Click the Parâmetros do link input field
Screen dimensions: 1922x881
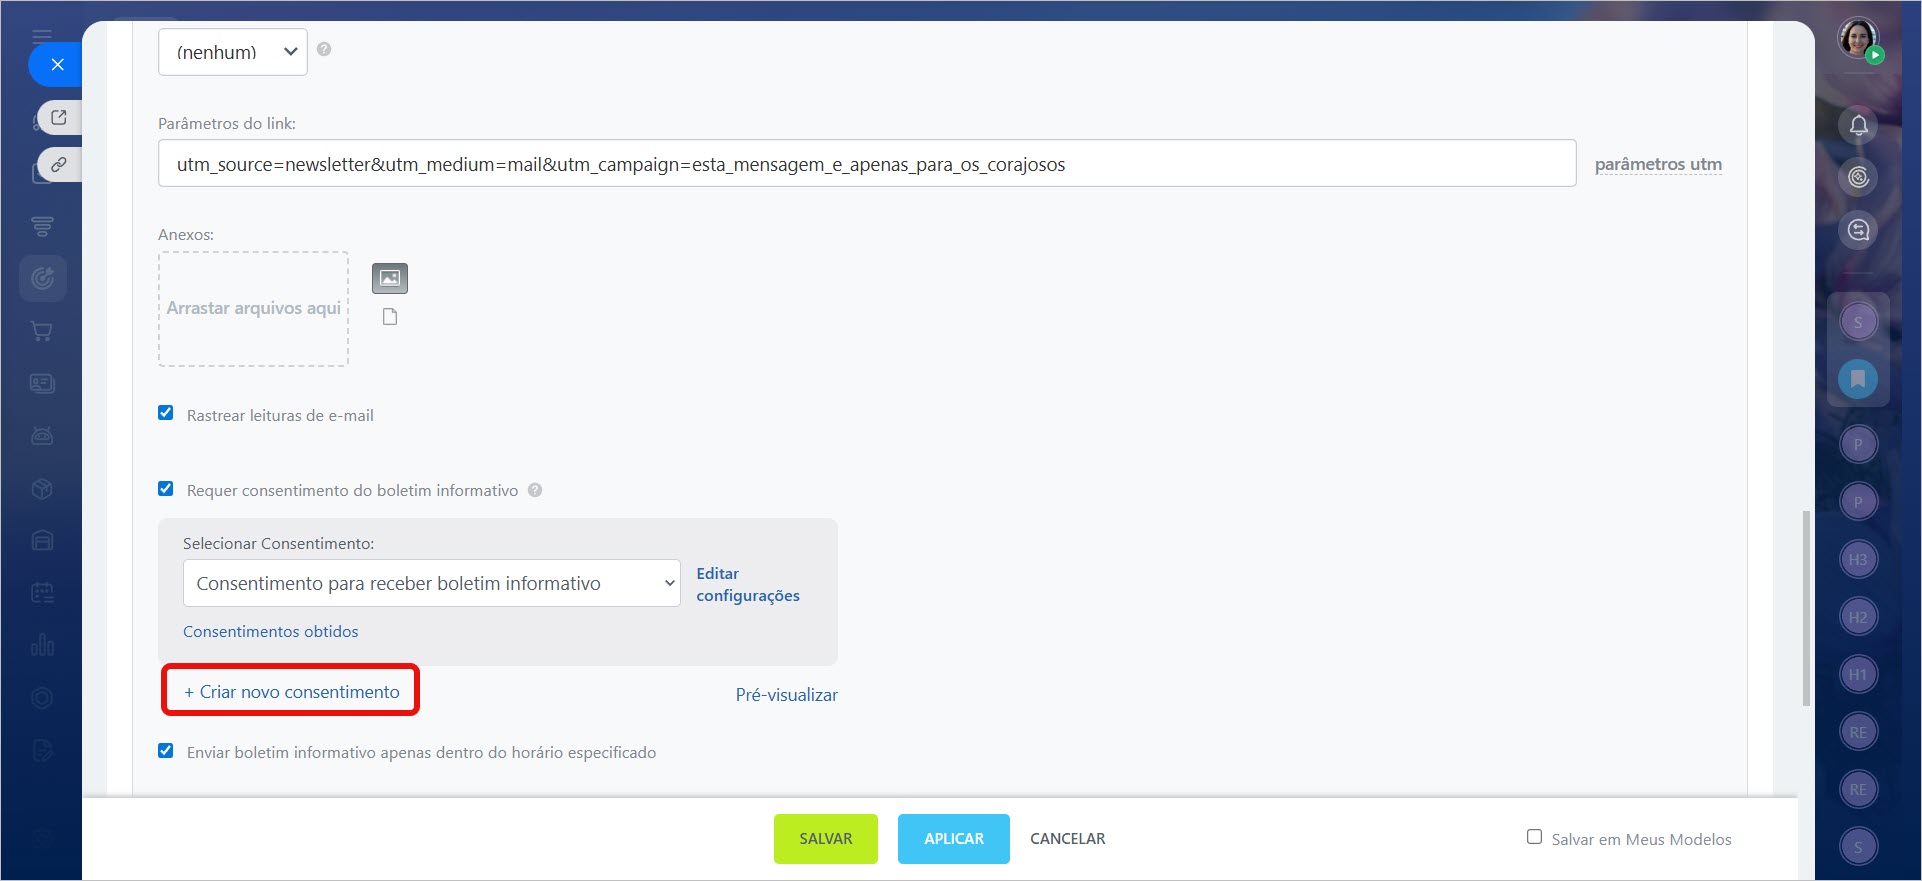pos(866,164)
